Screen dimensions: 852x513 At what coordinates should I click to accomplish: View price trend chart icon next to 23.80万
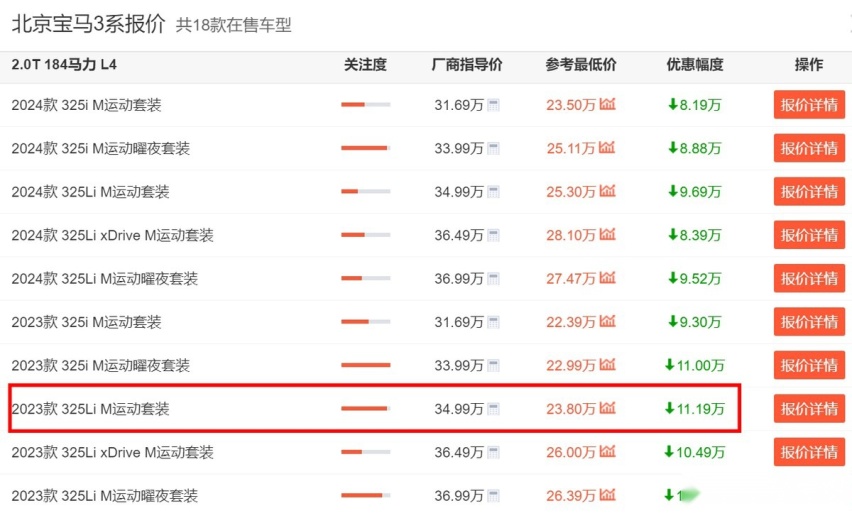pyautogui.click(x=607, y=408)
